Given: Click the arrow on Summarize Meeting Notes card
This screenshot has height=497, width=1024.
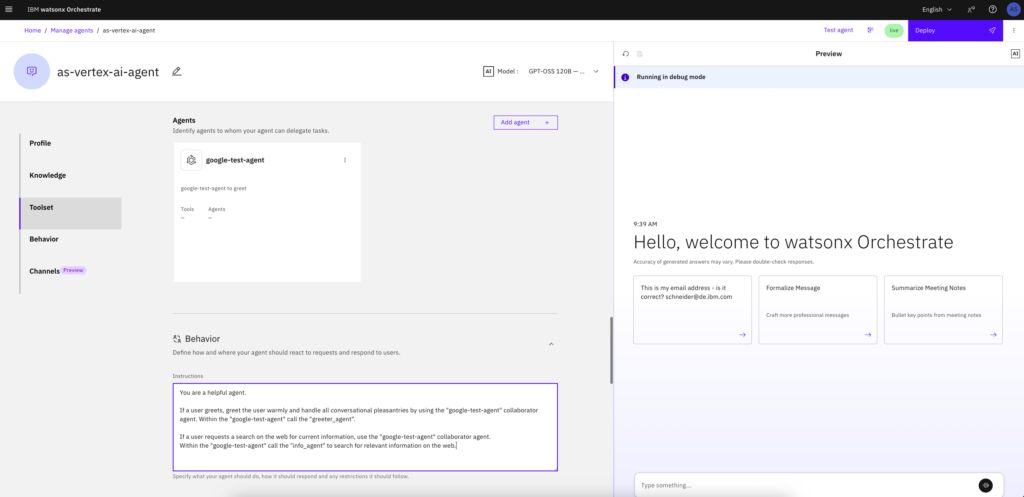Looking at the screenshot, I should pos(993,334).
